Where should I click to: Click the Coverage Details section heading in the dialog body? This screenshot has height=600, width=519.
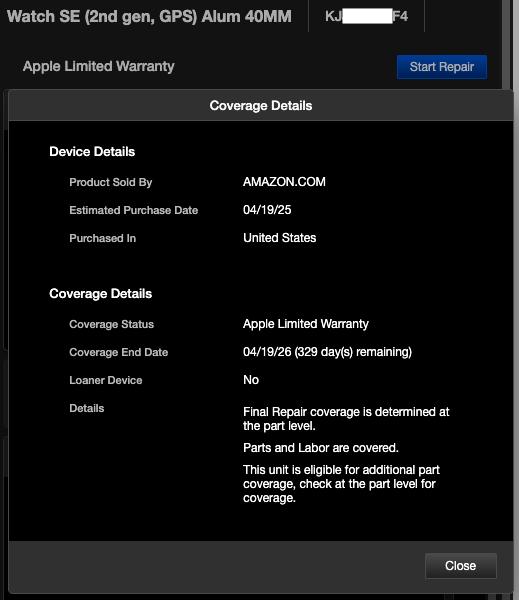pyautogui.click(x=101, y=293)
